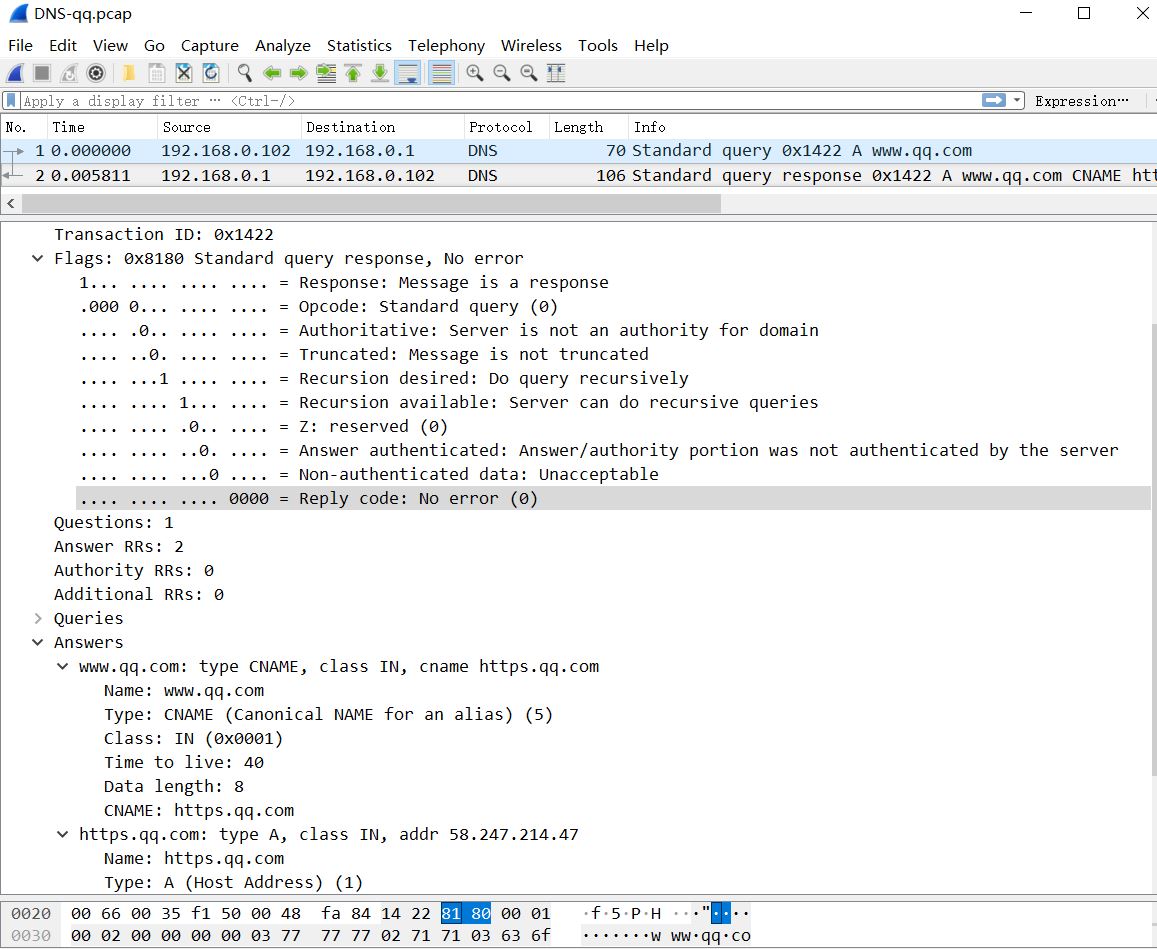Open recent display filter dropdown
Image resolution: width=1157 pixels, height=949 pixels.
click(1017, 100)
